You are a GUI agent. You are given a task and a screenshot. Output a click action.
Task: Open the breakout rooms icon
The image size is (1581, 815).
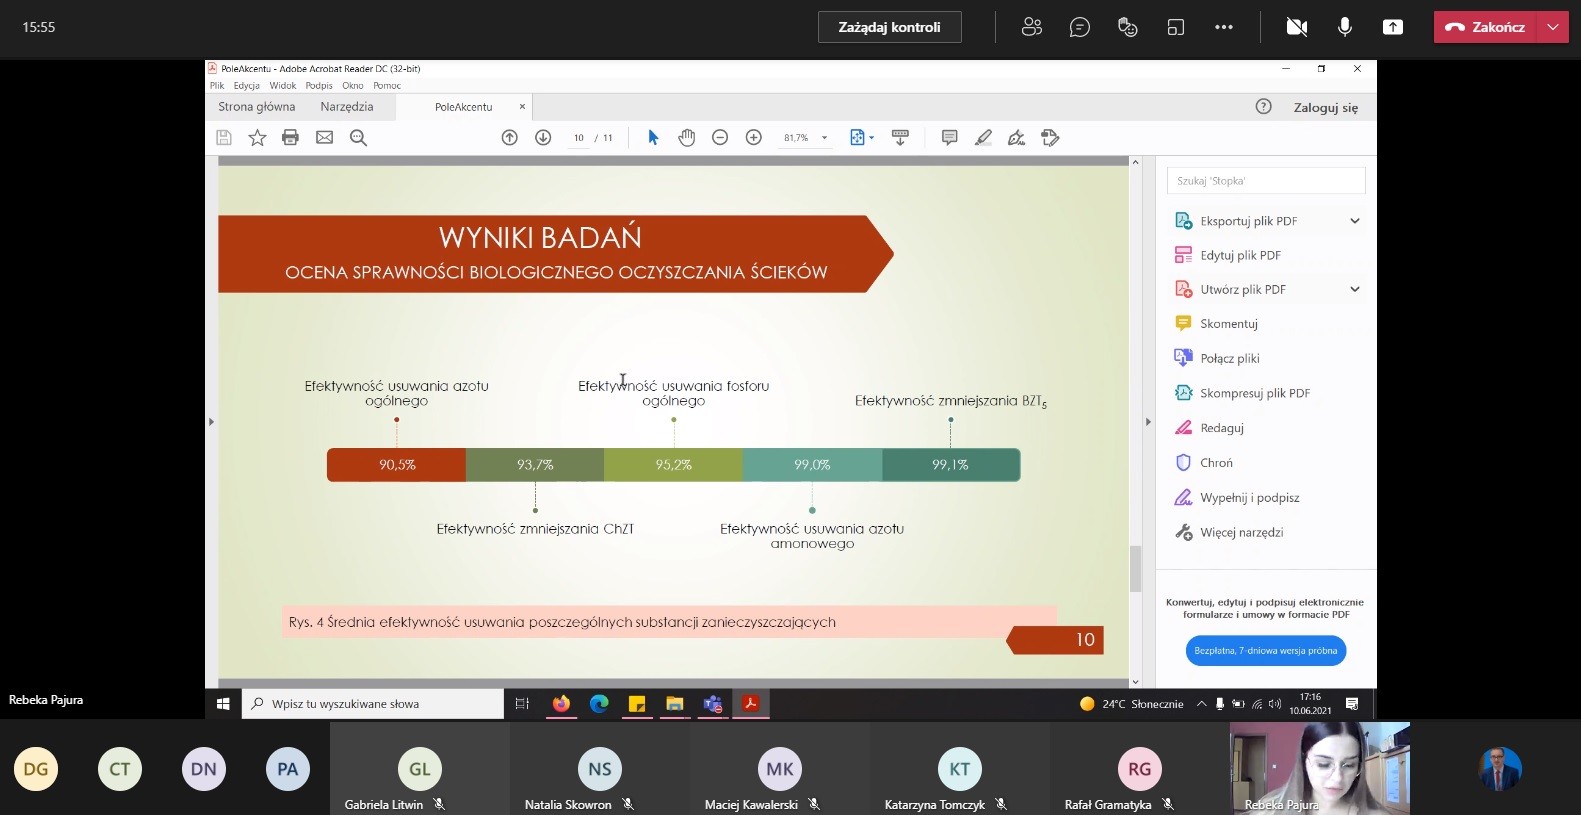point(1176,27)
